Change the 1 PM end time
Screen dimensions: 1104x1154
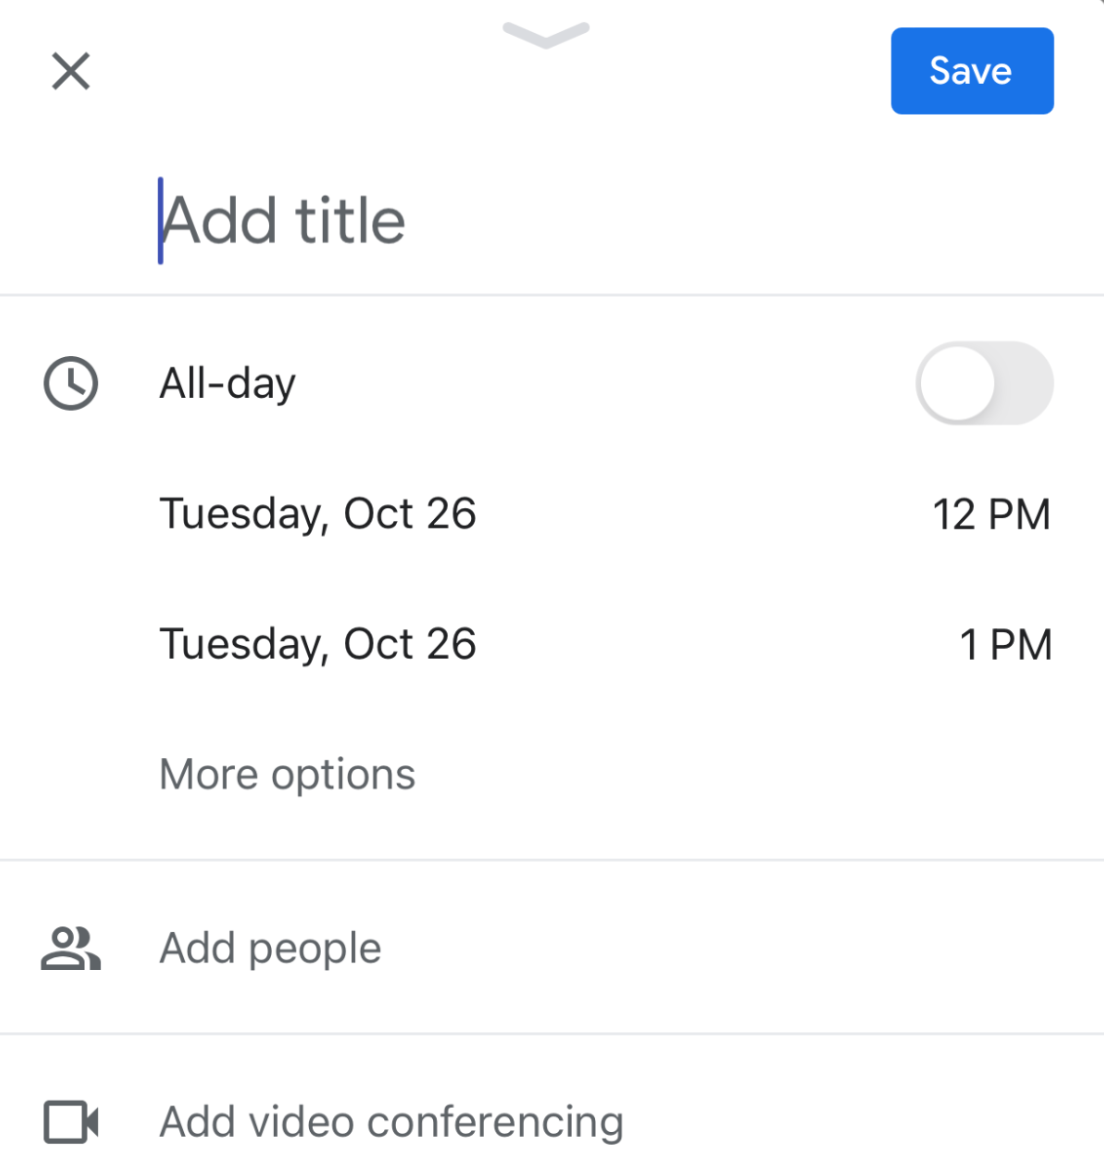point(1005,644)
